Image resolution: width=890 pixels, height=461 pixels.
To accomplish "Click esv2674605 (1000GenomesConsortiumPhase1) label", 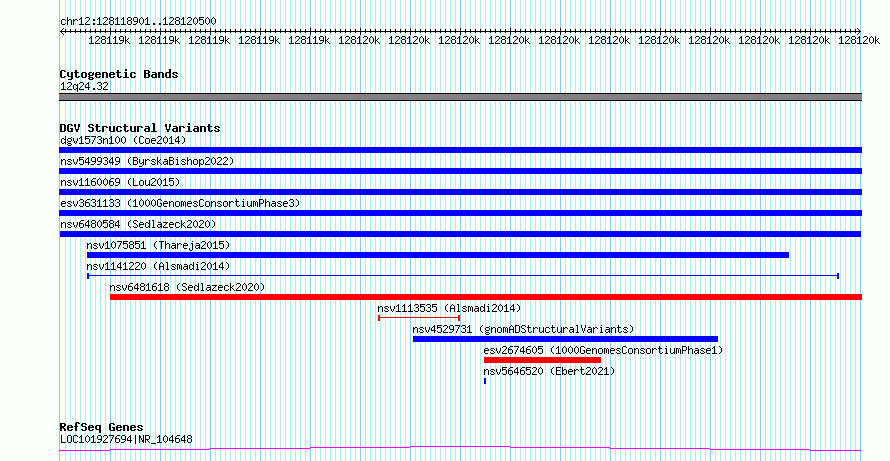I will pos(603,350).
